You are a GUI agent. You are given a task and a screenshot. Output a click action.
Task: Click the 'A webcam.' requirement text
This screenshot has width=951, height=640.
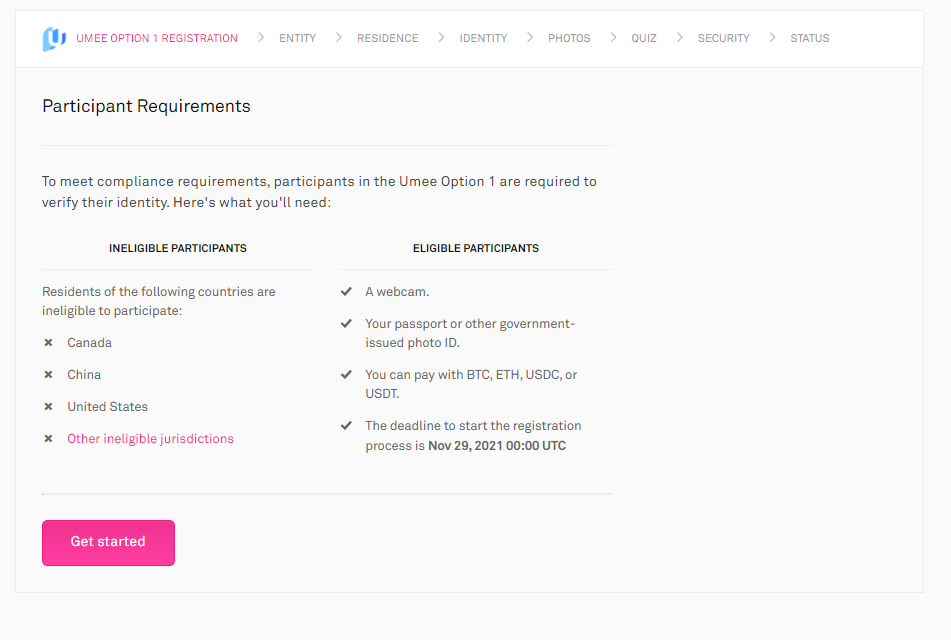[397, 292]
